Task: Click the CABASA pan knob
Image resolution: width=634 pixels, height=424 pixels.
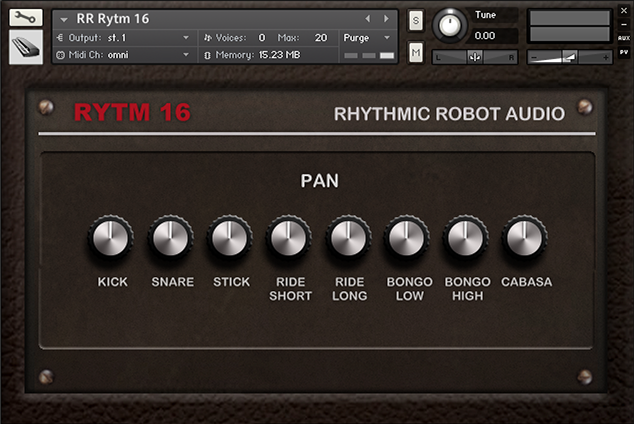Action: click(x=524, y=238)
